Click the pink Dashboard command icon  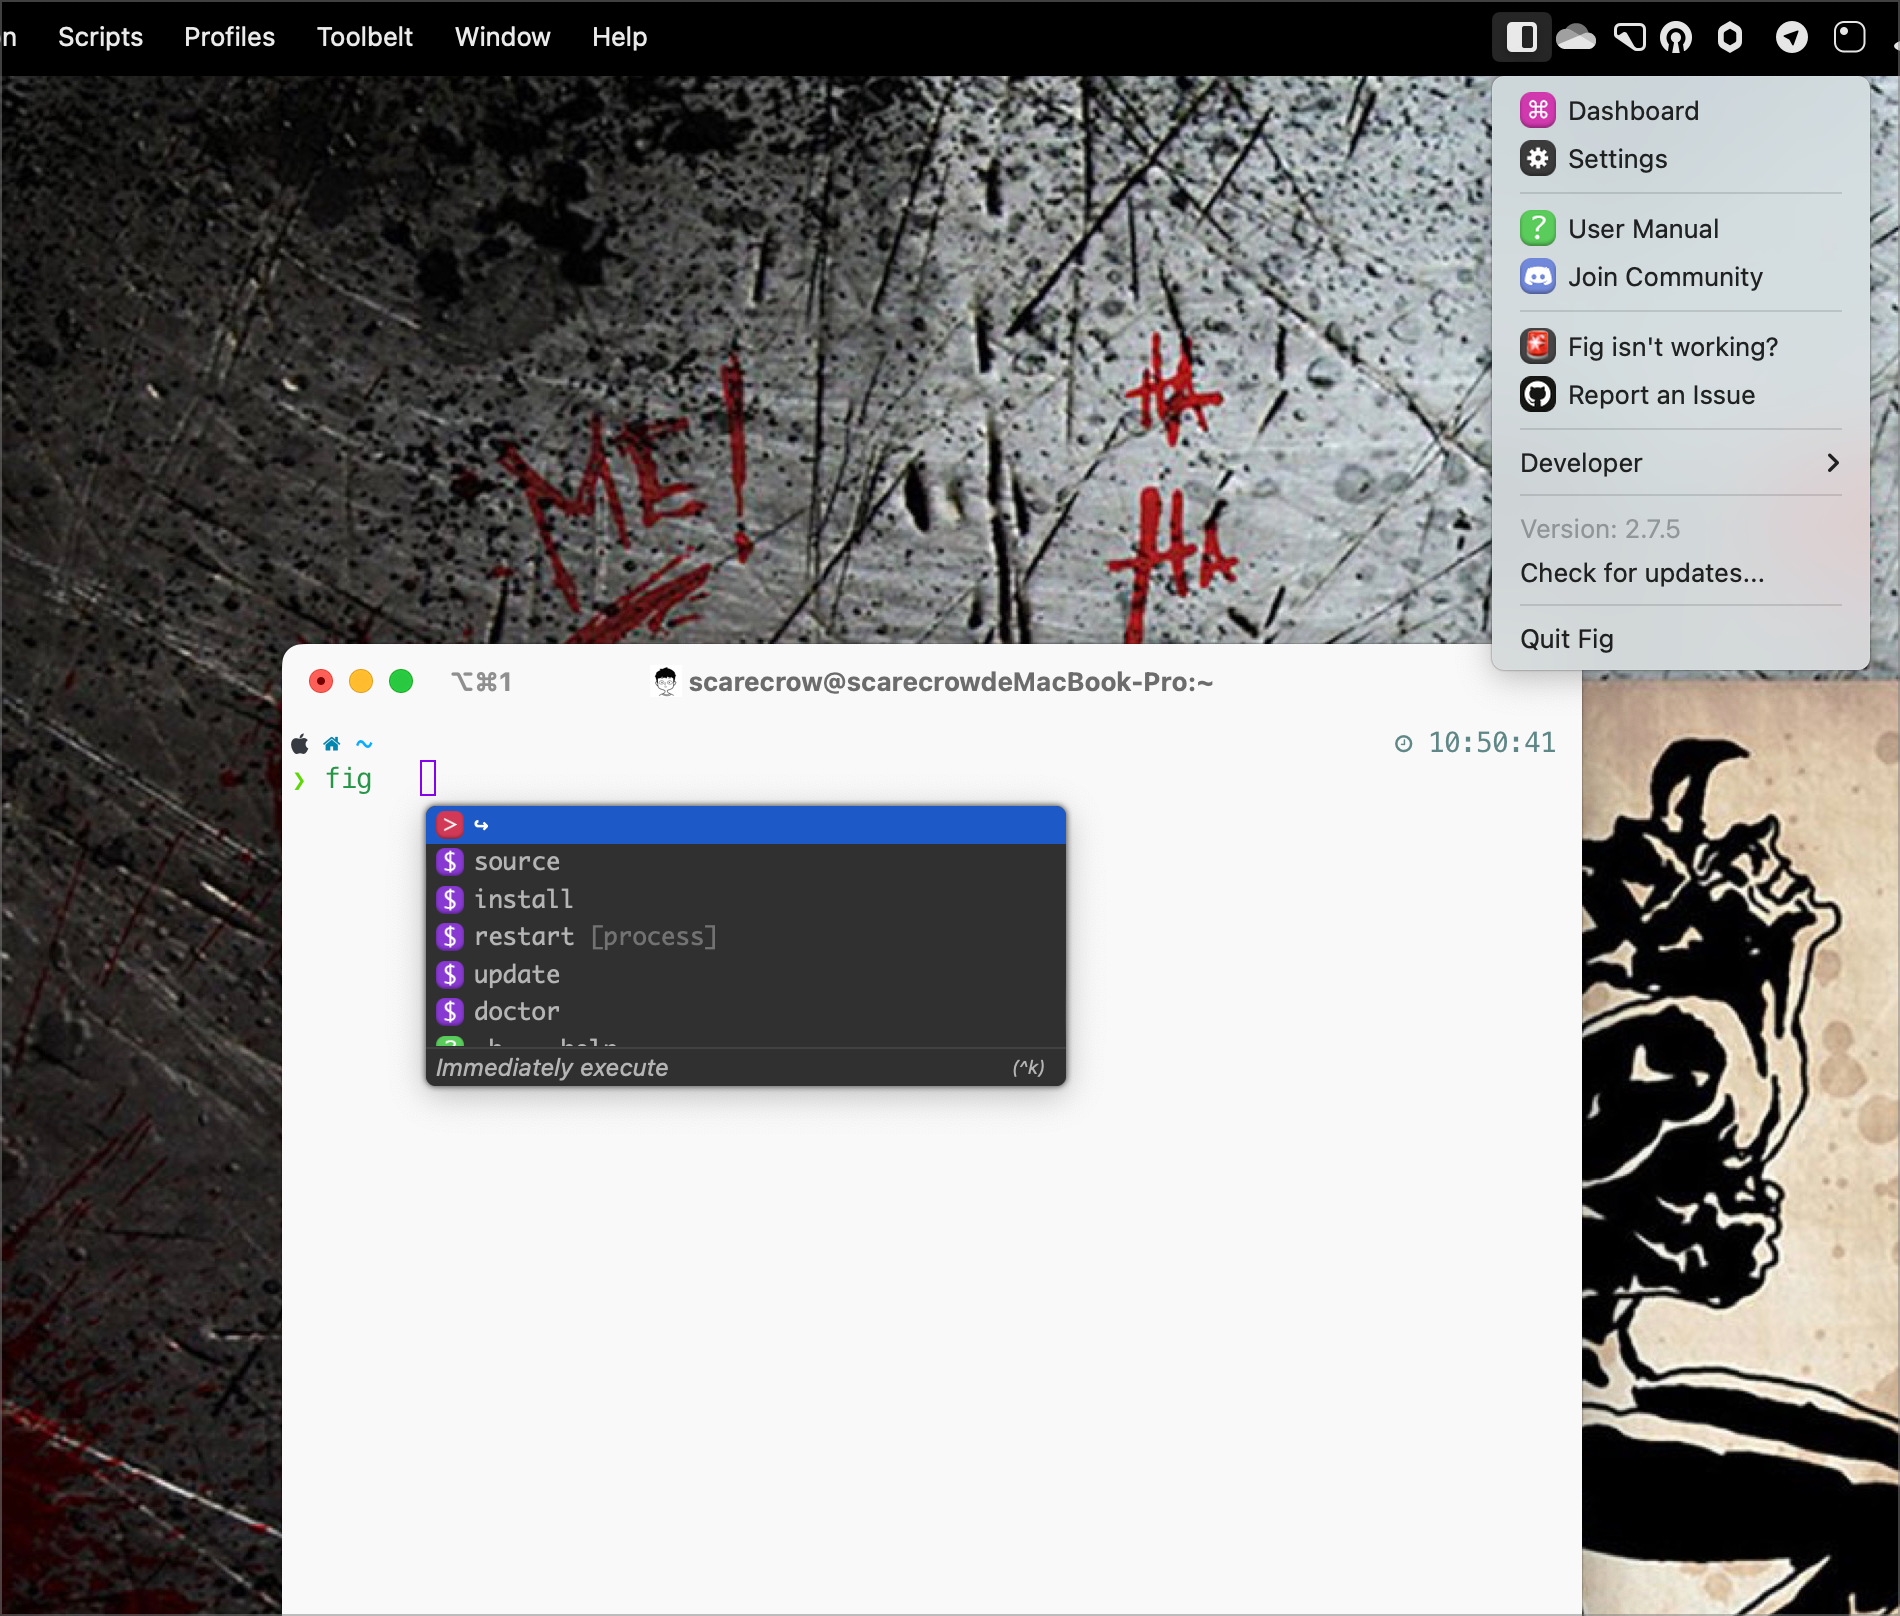pos(1538,110)
